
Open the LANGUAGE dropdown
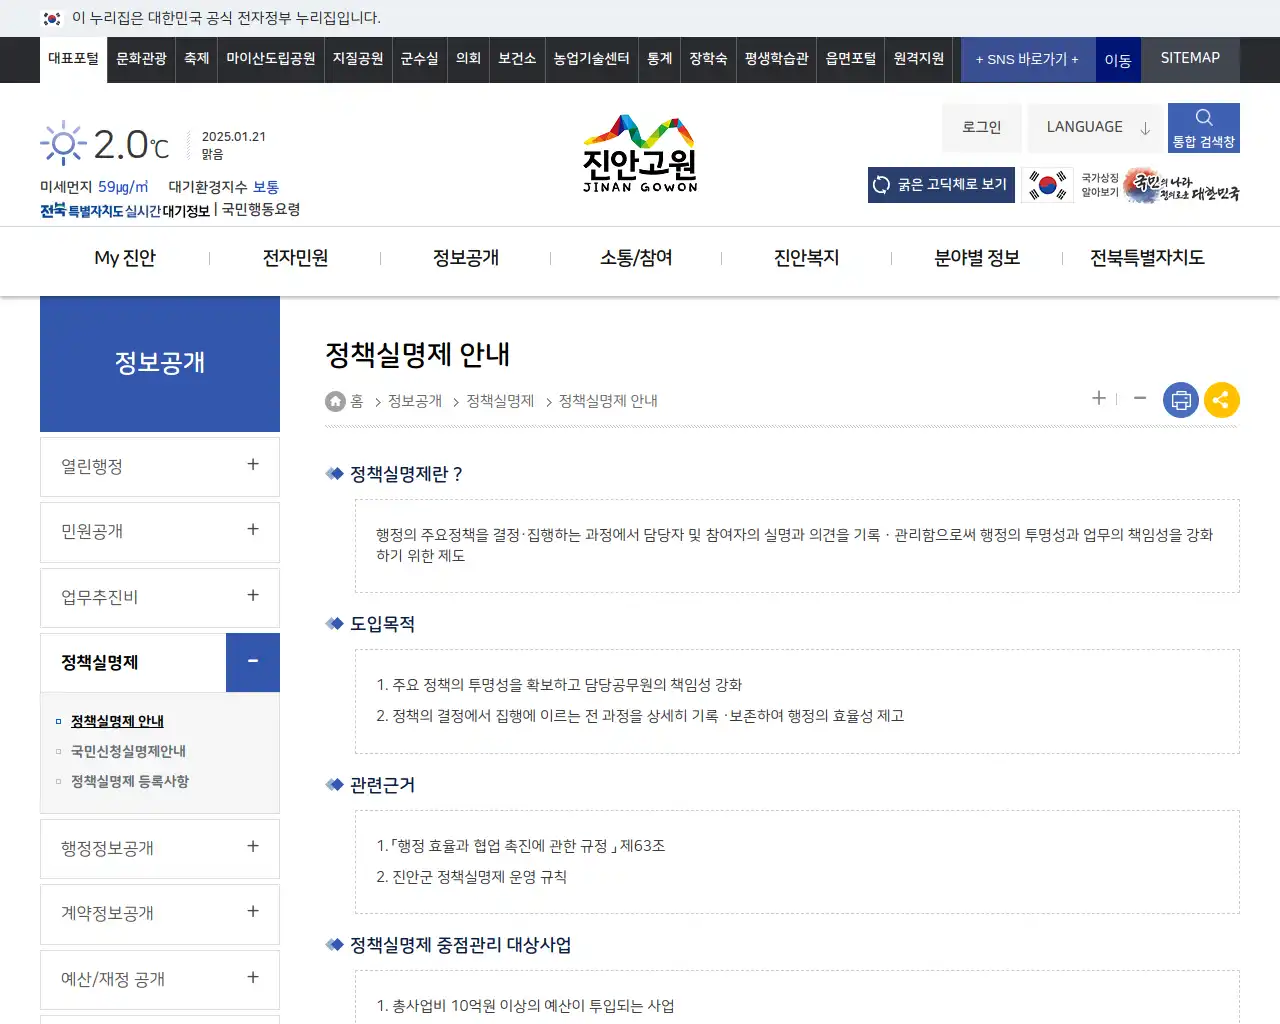coord(1095,127)
